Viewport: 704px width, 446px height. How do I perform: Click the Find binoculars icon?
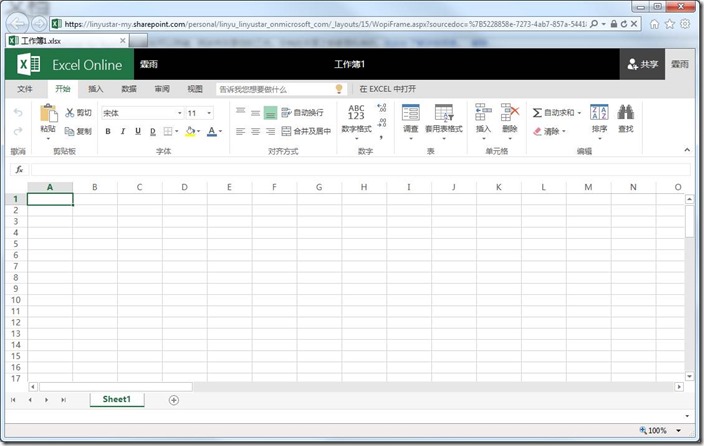pos(625,112)
